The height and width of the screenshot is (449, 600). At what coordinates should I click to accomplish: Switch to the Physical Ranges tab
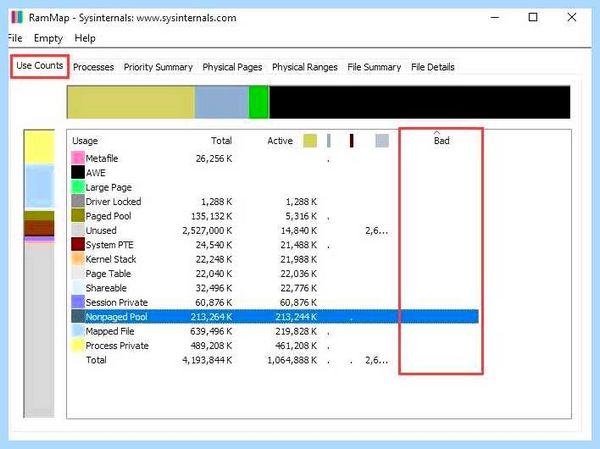click(305, 67)
